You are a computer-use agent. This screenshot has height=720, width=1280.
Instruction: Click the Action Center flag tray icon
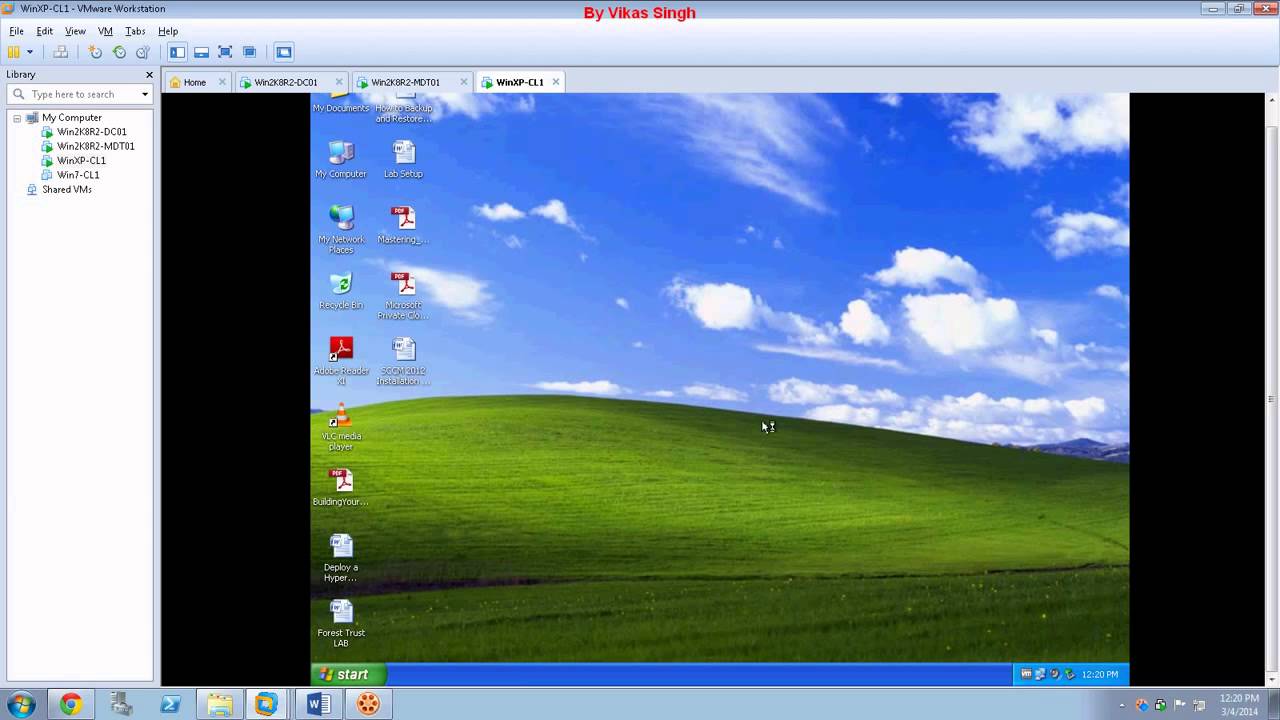click(1178, 704)
